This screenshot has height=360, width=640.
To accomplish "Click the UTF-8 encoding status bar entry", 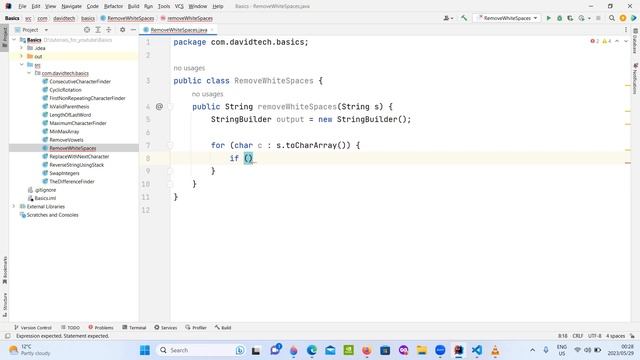I will (x=595, y=336).
